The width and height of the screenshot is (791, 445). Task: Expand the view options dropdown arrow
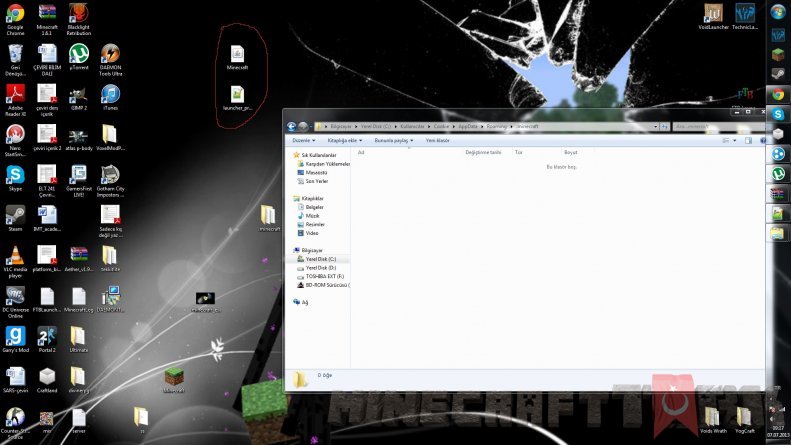734,140
